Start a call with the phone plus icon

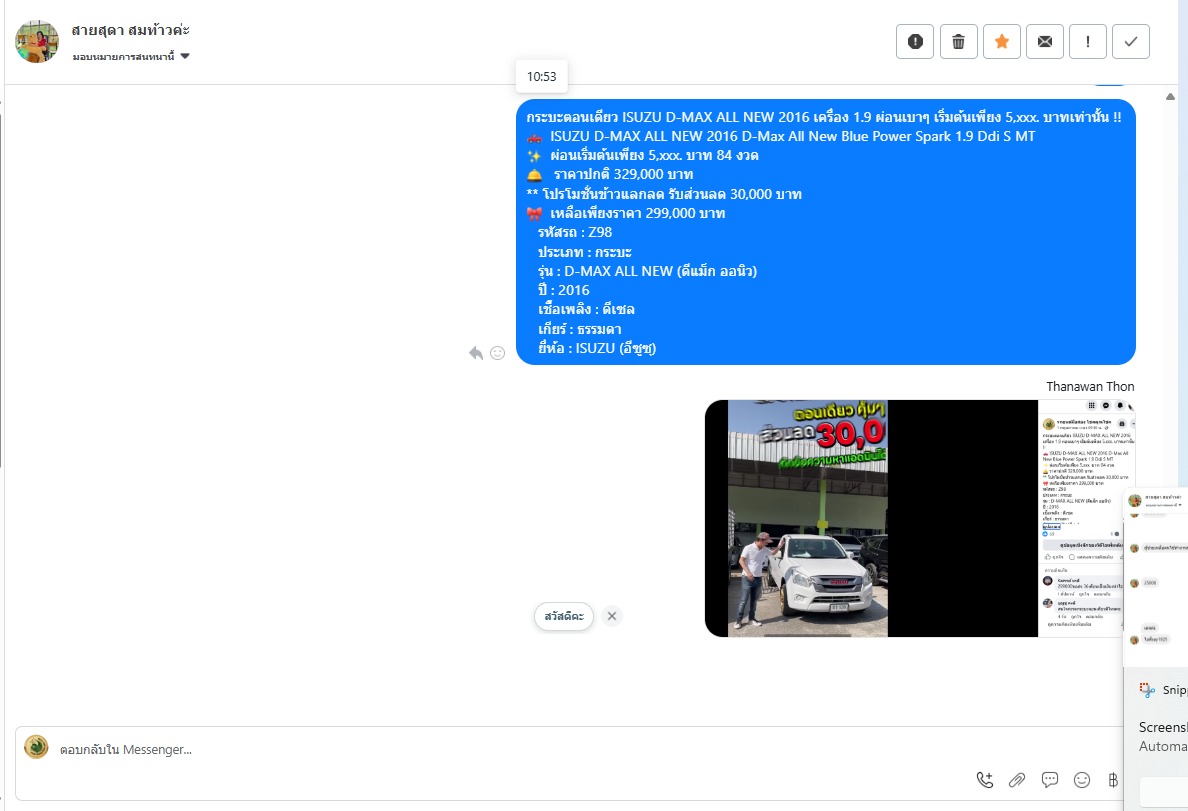[x=984, y=780]
